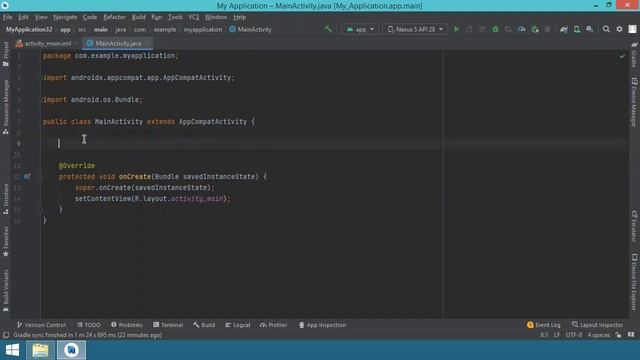Open the Build menu
This screenshot has height=360, width=640.
tap(138, 17)
